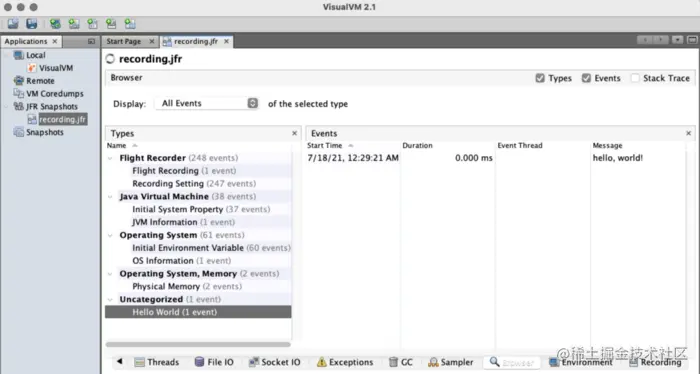Click the Snapshots node icon in tree

tap(18, 132)
